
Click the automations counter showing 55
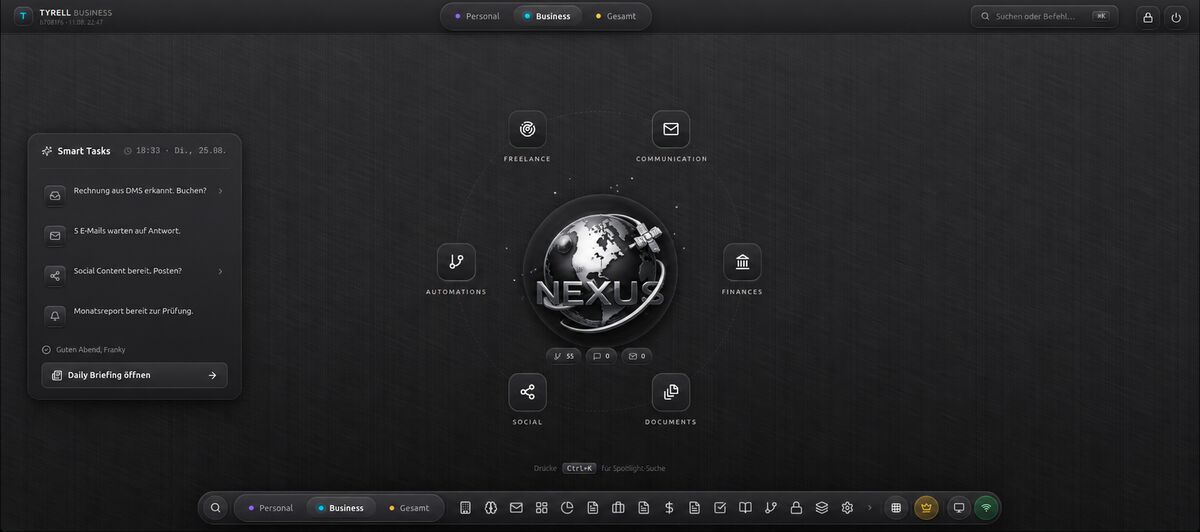click(x=564, y=356)
